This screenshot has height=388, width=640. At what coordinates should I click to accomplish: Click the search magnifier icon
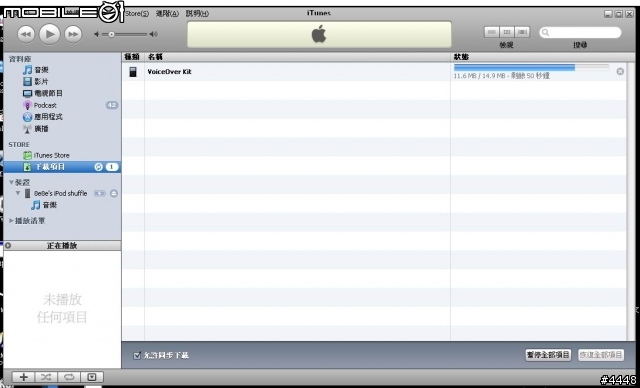(546, 33)
